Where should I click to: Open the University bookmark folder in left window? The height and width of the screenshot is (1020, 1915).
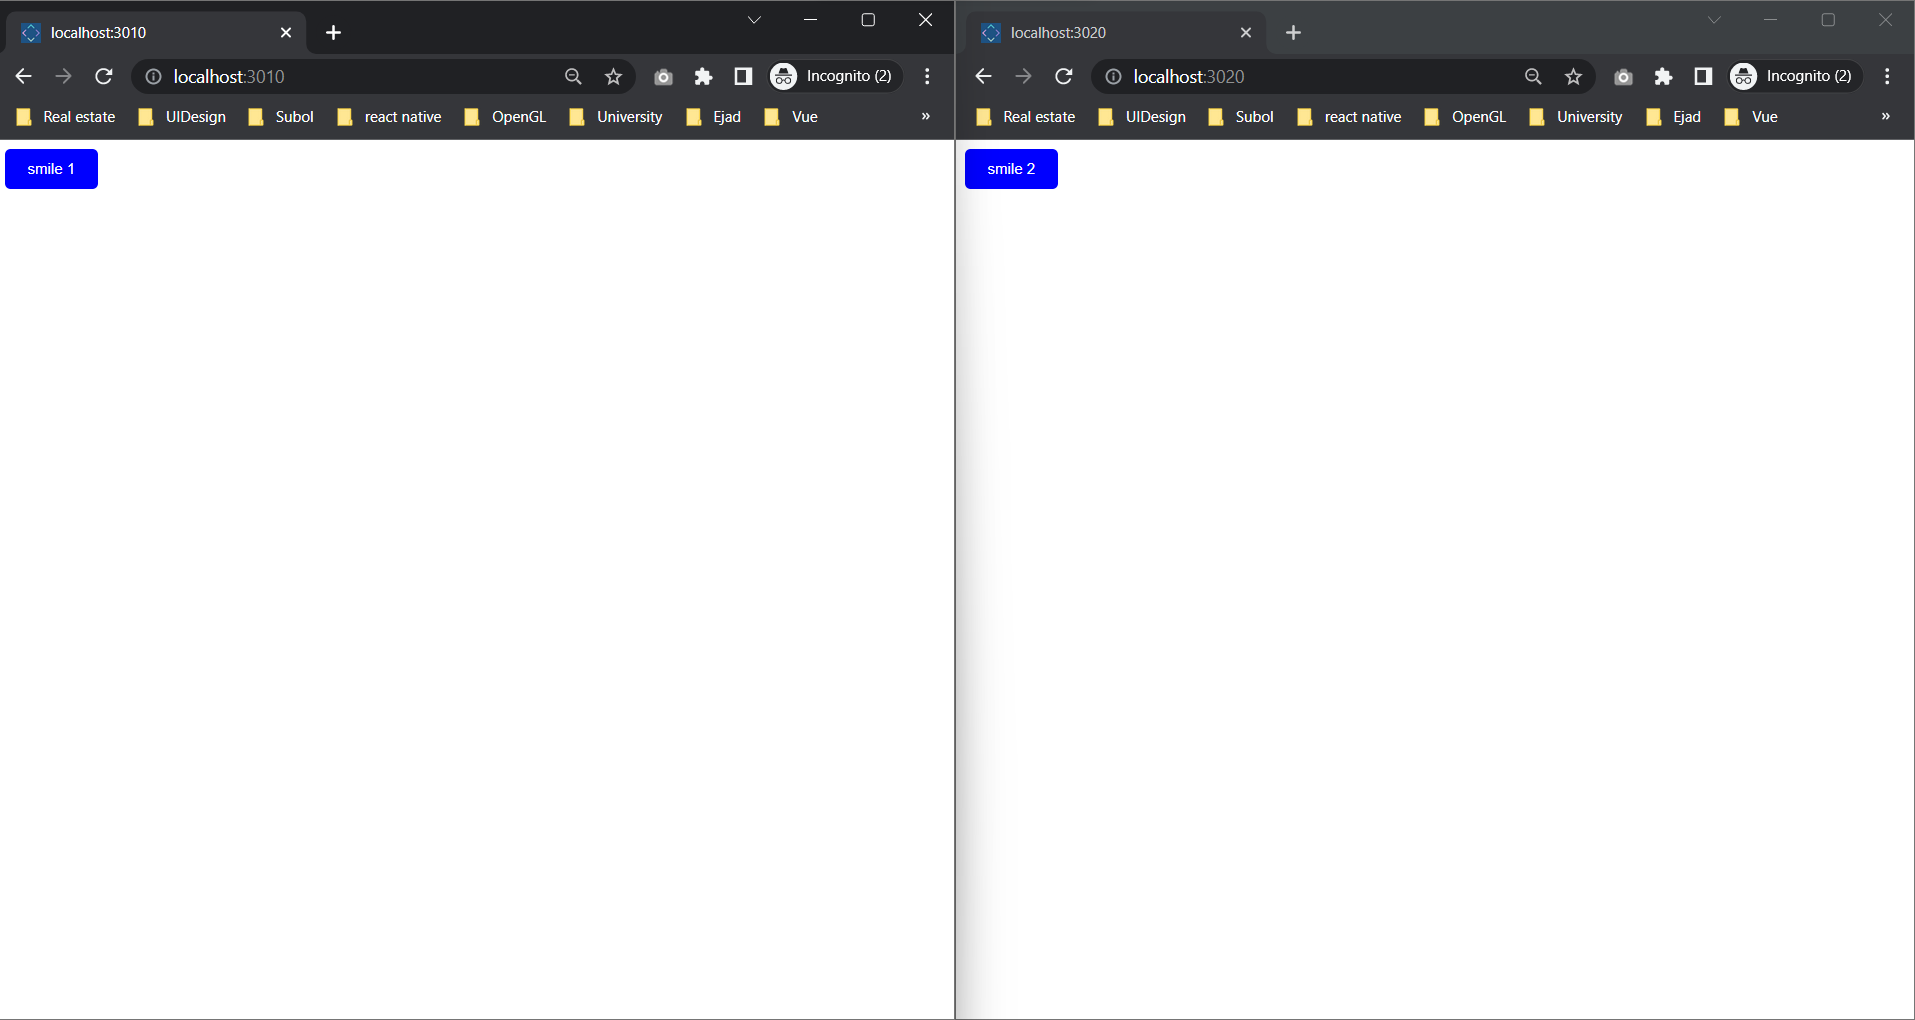click(x=616, y=117)
